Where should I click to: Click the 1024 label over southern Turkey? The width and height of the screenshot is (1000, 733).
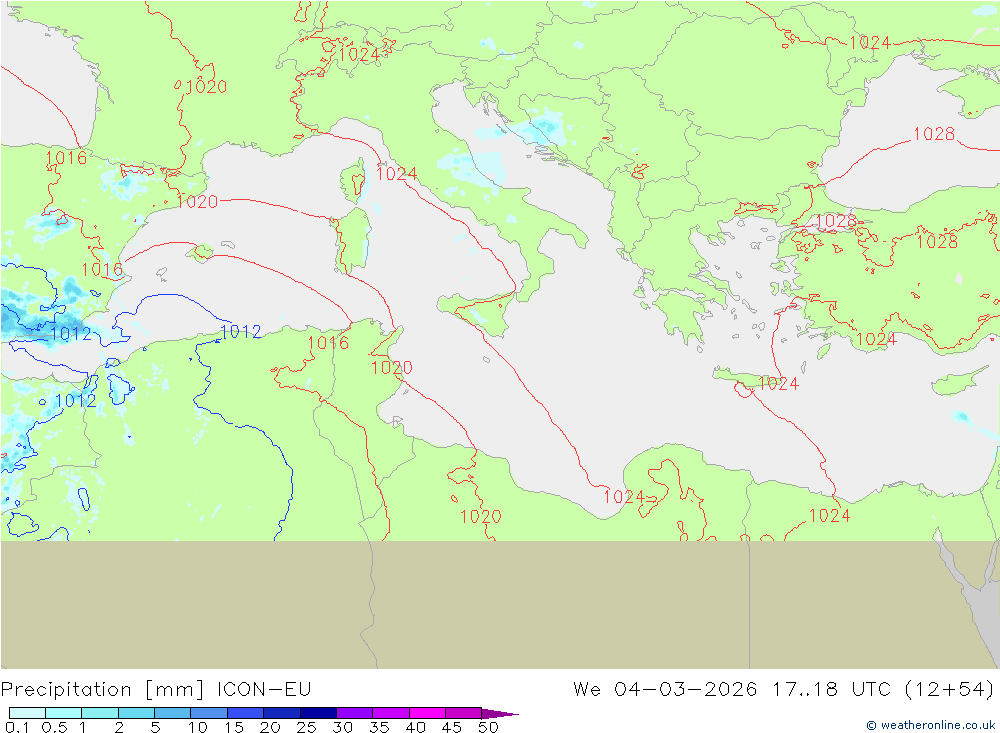pyautogui.click(x=876, y=339)
